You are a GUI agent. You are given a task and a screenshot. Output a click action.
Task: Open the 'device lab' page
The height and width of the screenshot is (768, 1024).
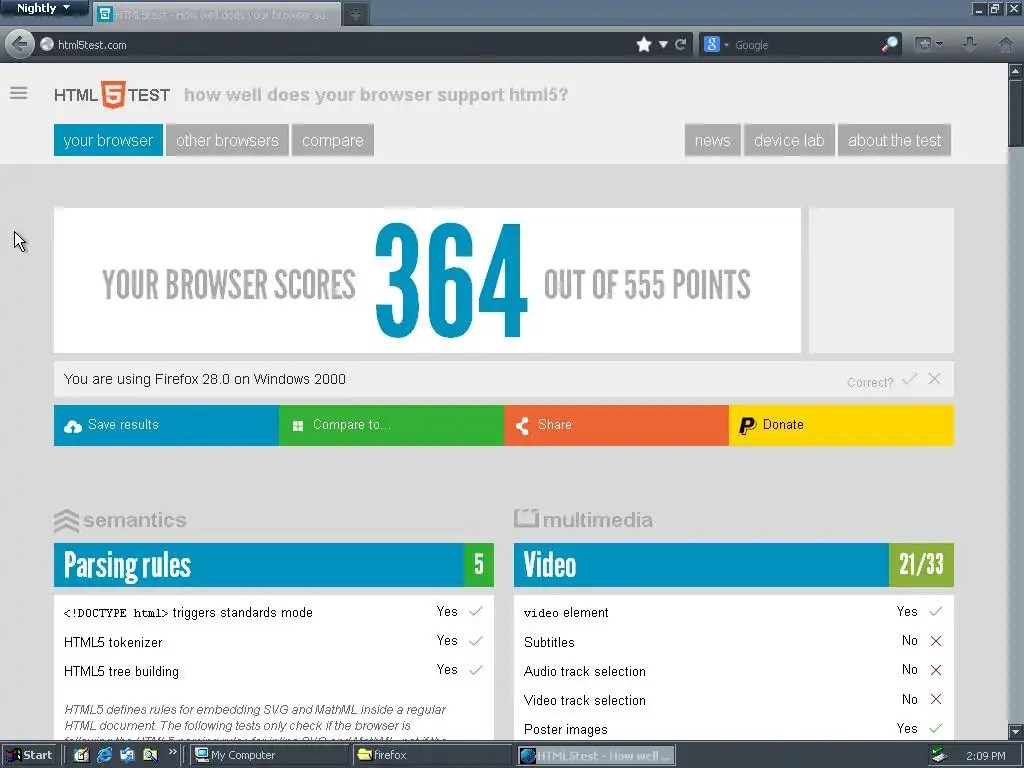click(790, 140)
